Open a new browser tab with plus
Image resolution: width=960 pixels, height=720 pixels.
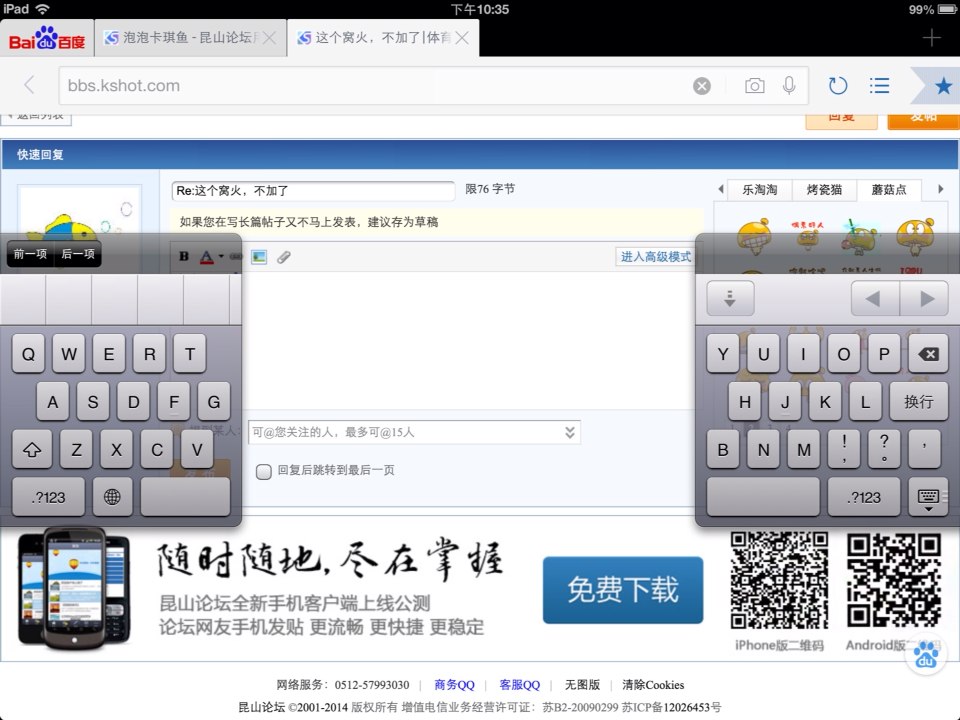[x=931, y=38]
